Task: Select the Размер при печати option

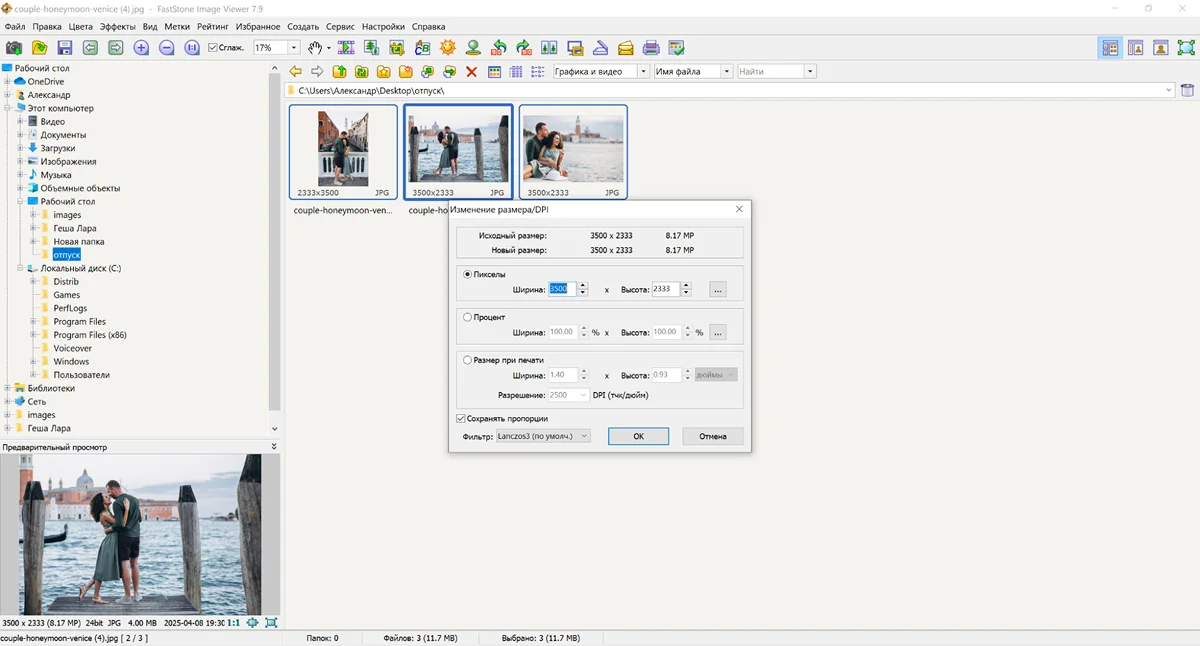Action: point(468,360)
